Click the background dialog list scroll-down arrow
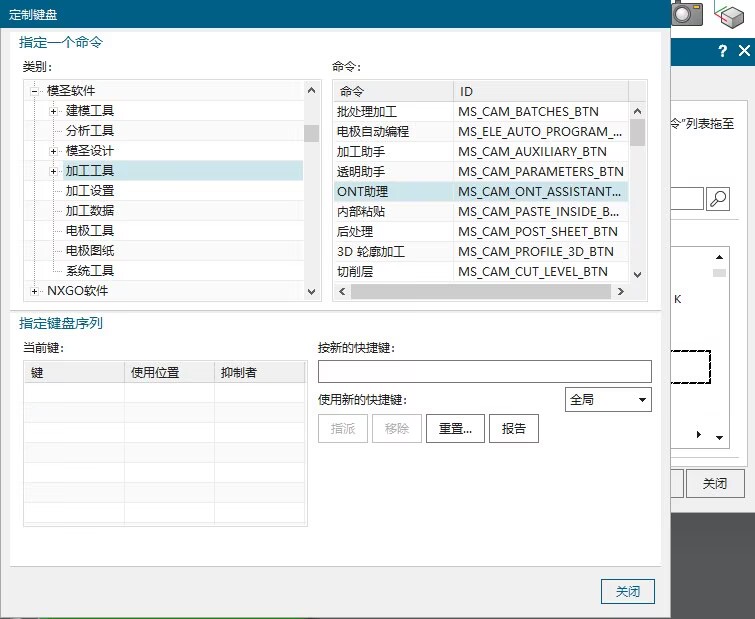Viewport: 755px width, 619px height. point(719,438)
